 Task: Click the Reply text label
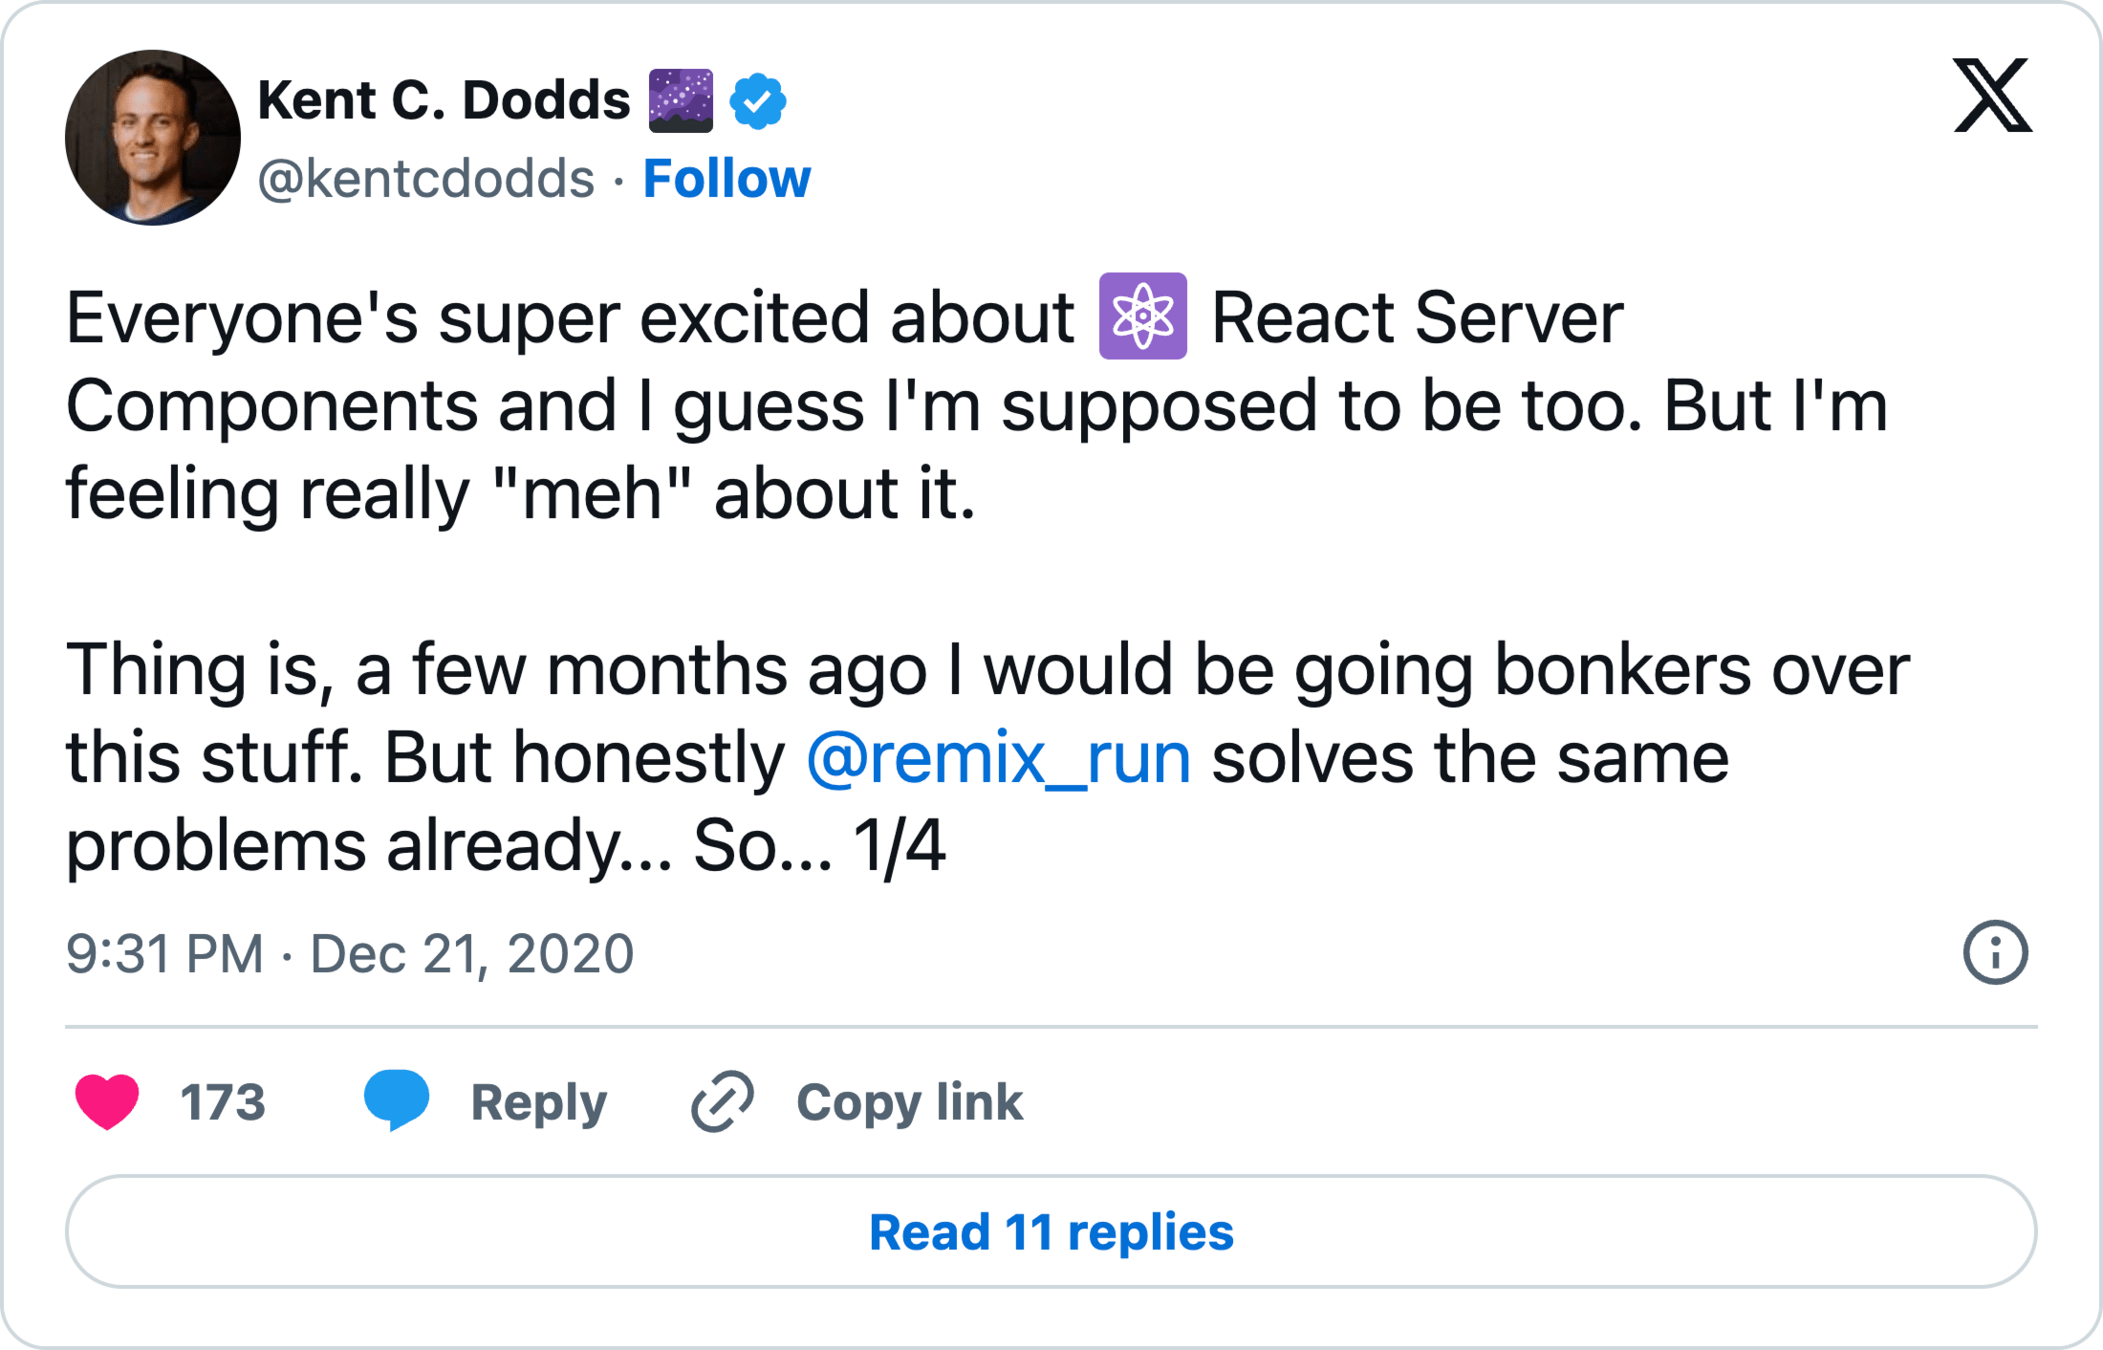538,1102
